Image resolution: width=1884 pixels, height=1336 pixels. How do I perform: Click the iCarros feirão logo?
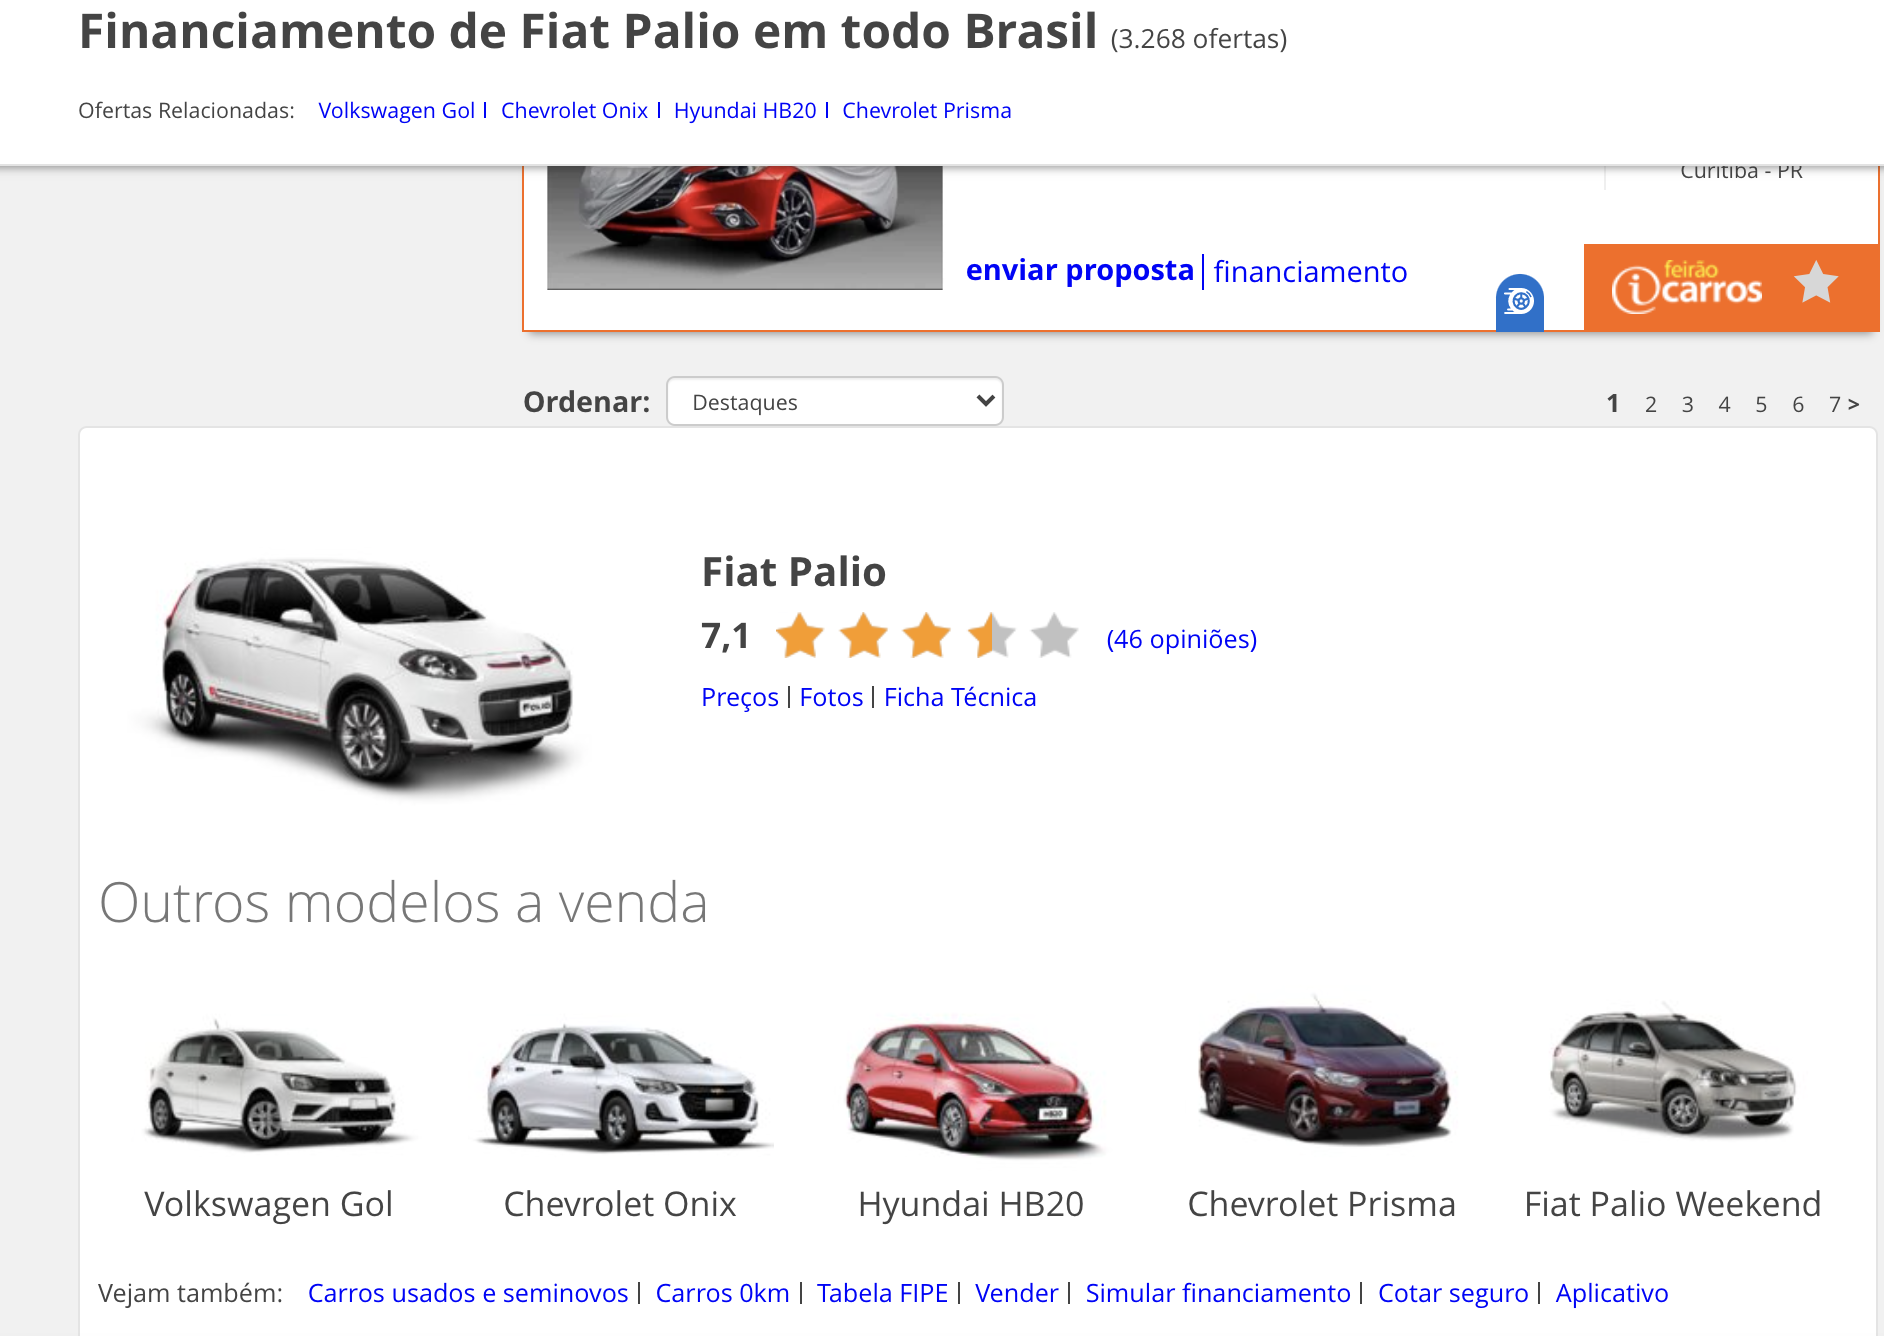1686,287
